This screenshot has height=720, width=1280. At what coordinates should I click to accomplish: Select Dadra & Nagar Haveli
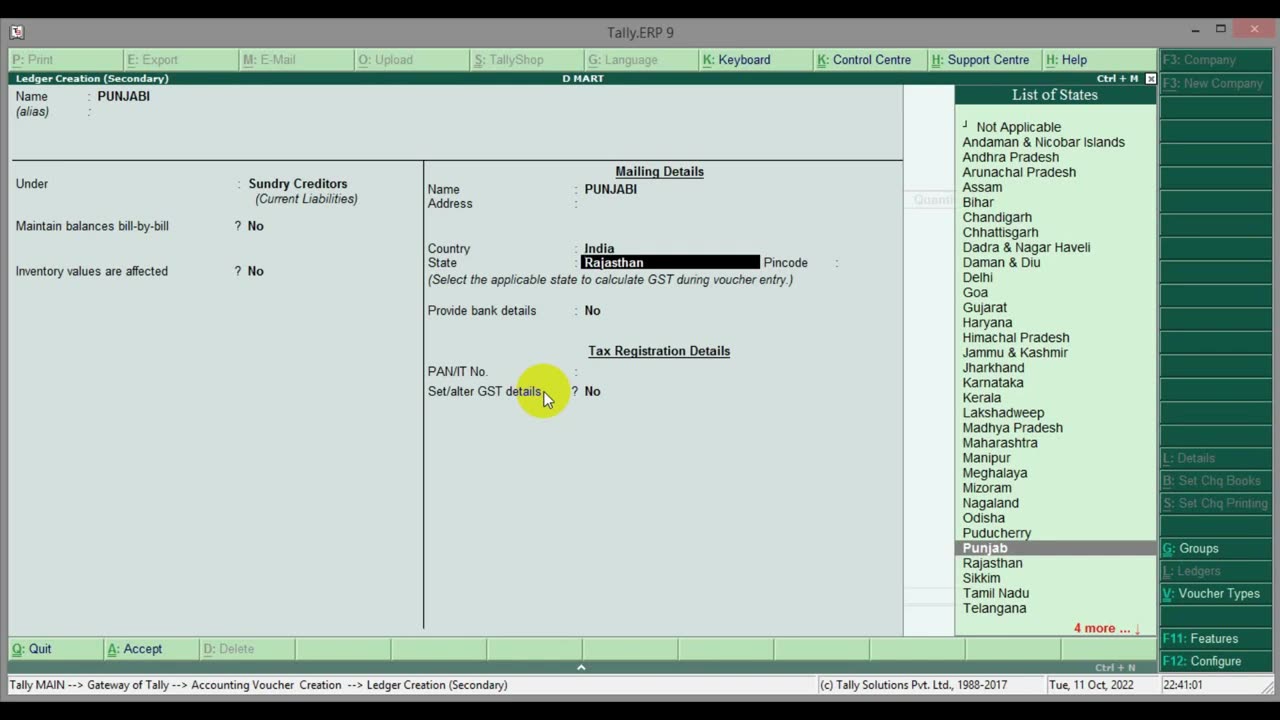(1026, 247)
